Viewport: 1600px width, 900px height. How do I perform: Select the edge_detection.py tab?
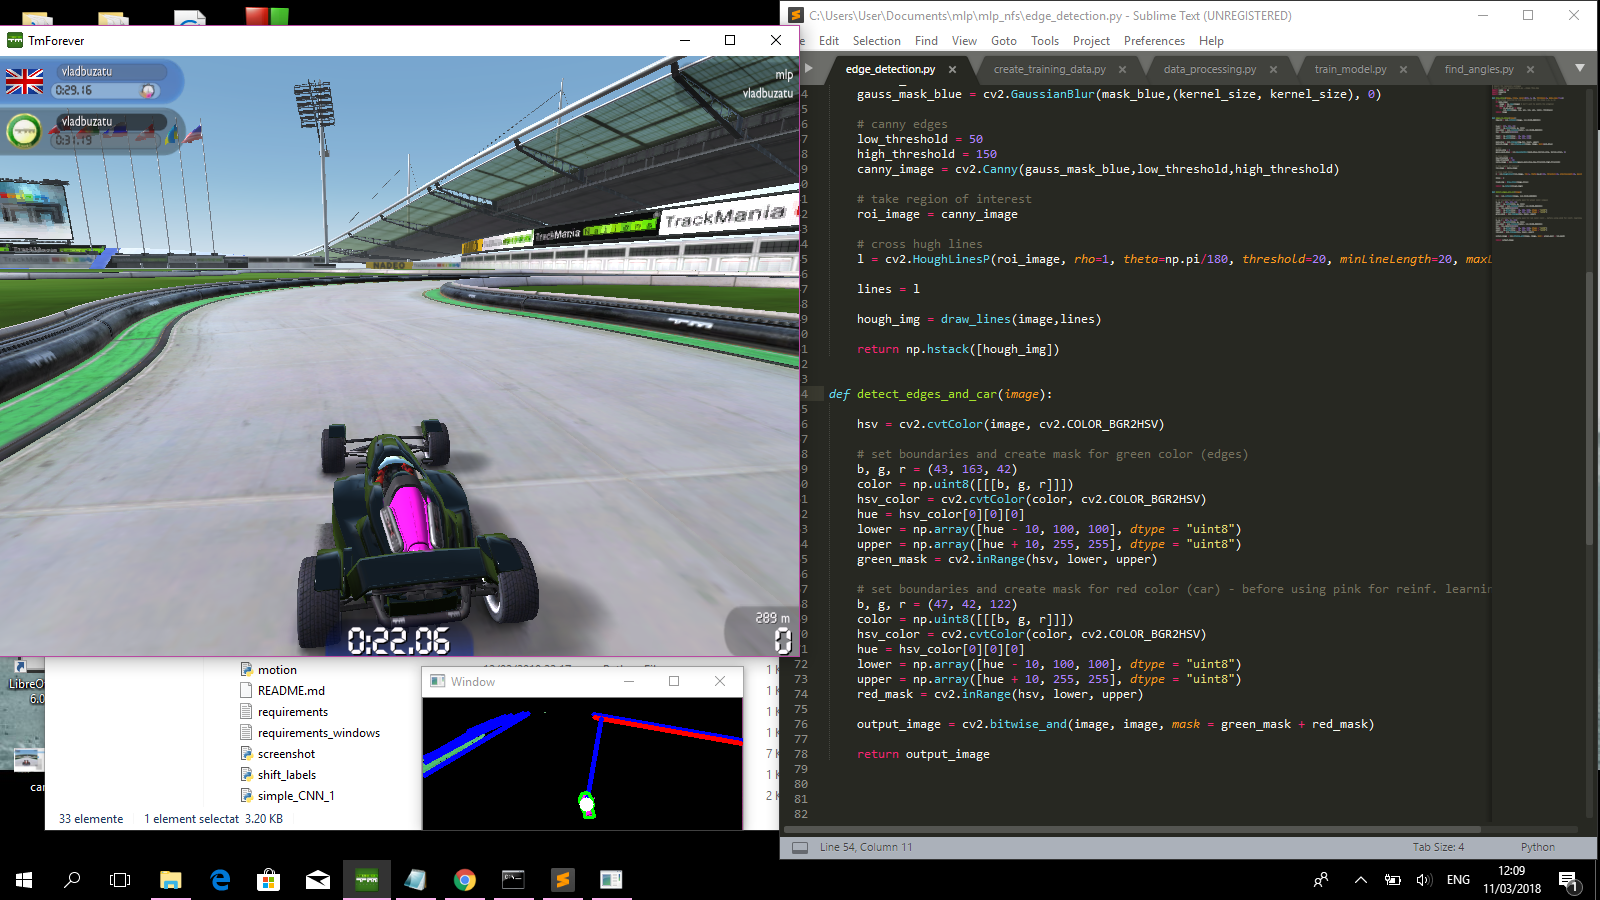tap(890, 69)
